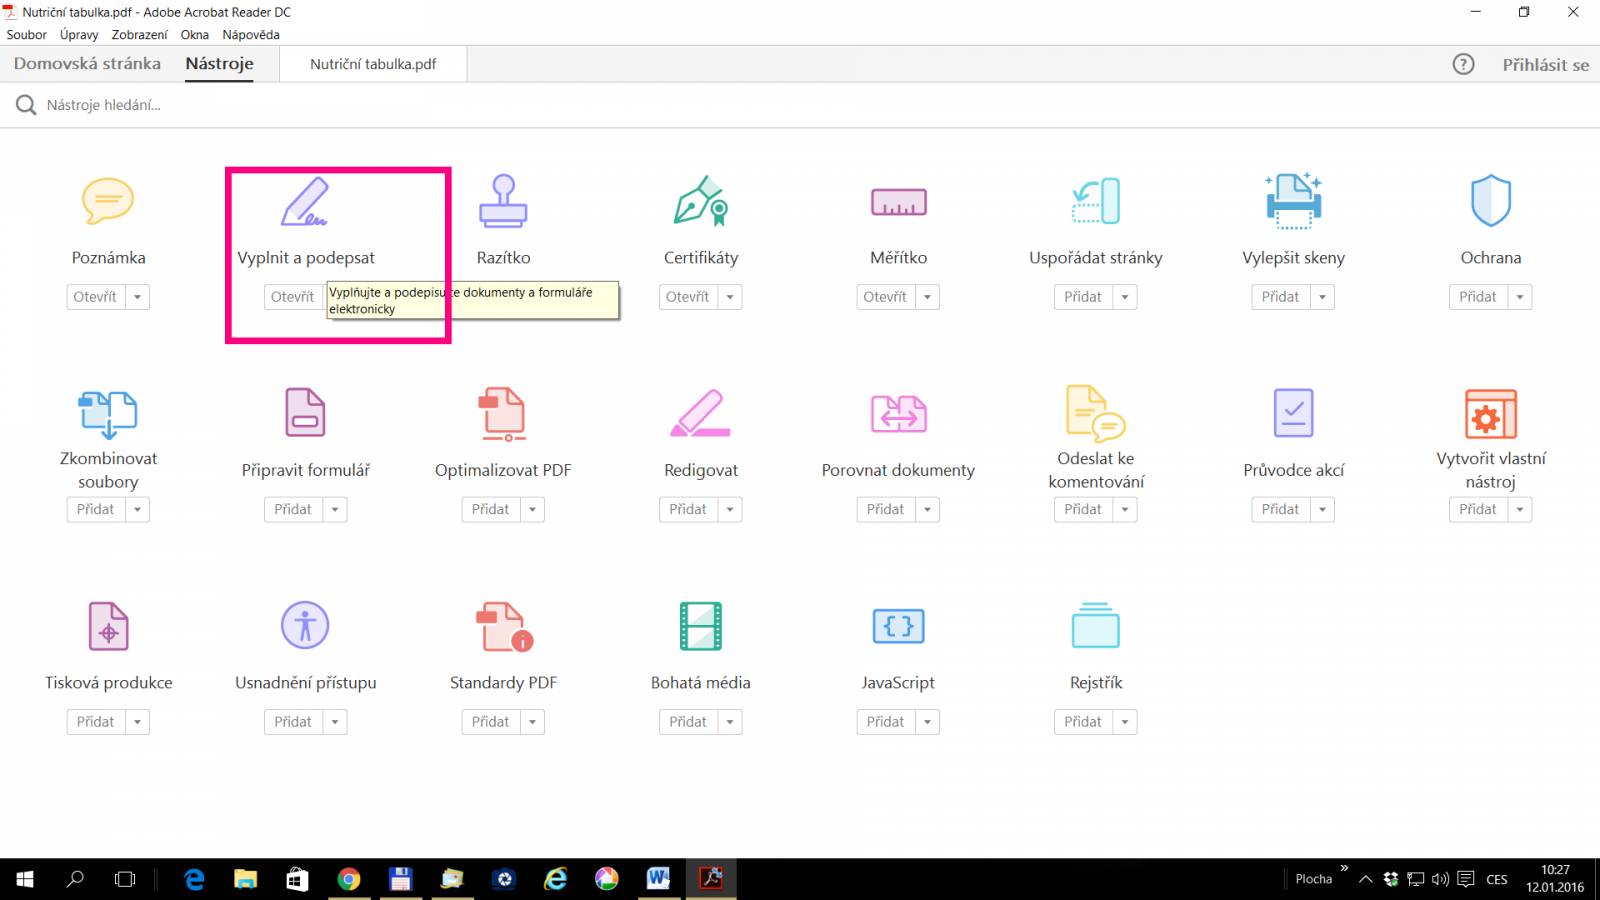Open the Připravit formulář icon
Screen dimensions: 1600x900
305,413
